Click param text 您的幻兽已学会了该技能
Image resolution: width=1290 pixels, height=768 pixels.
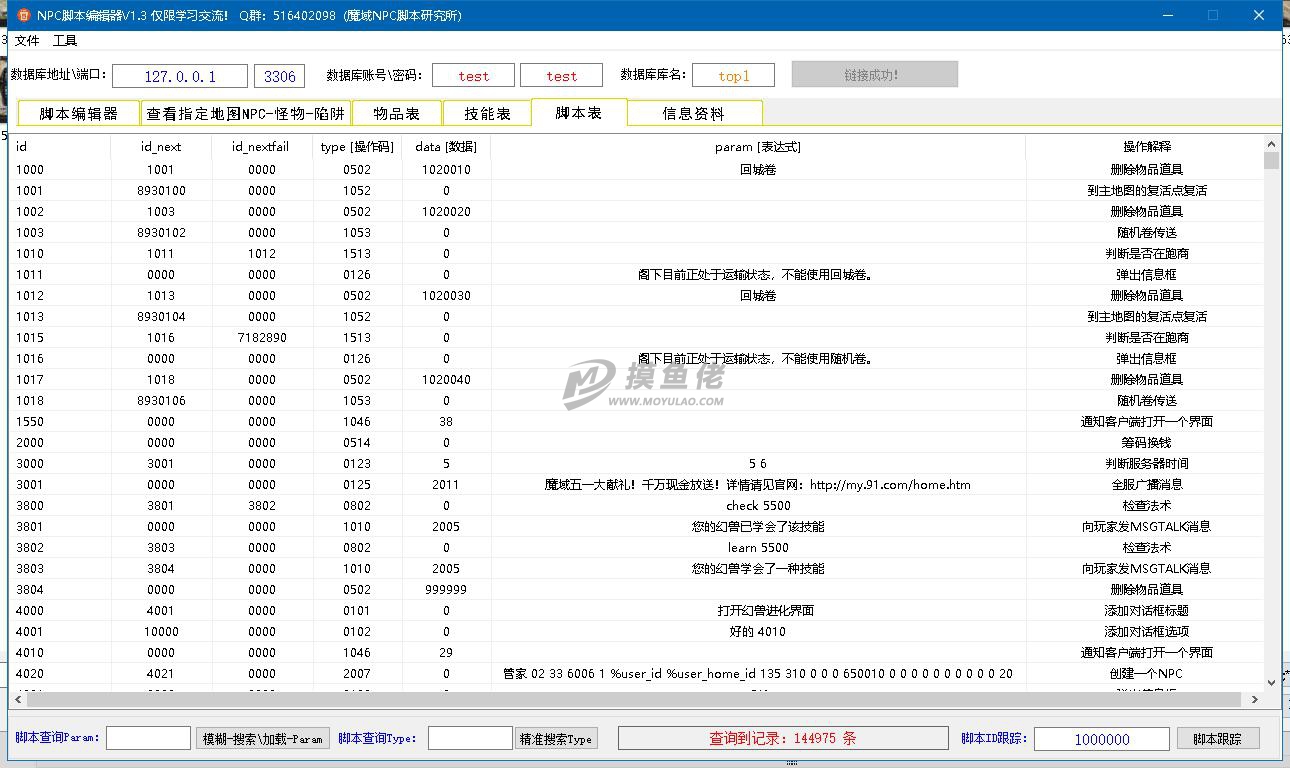758,527
